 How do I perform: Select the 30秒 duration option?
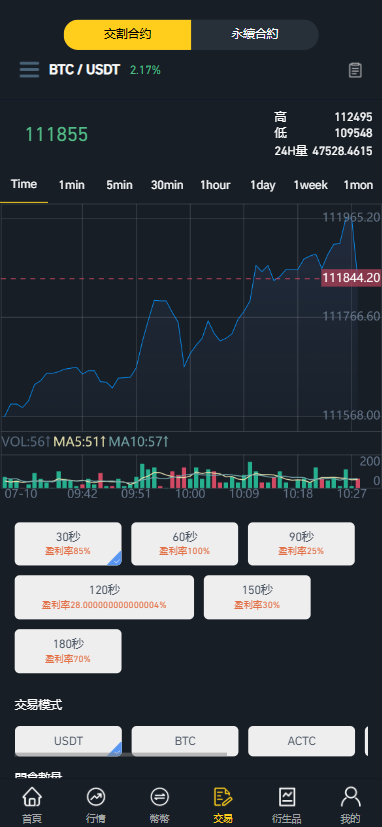(x=68, y=544)
